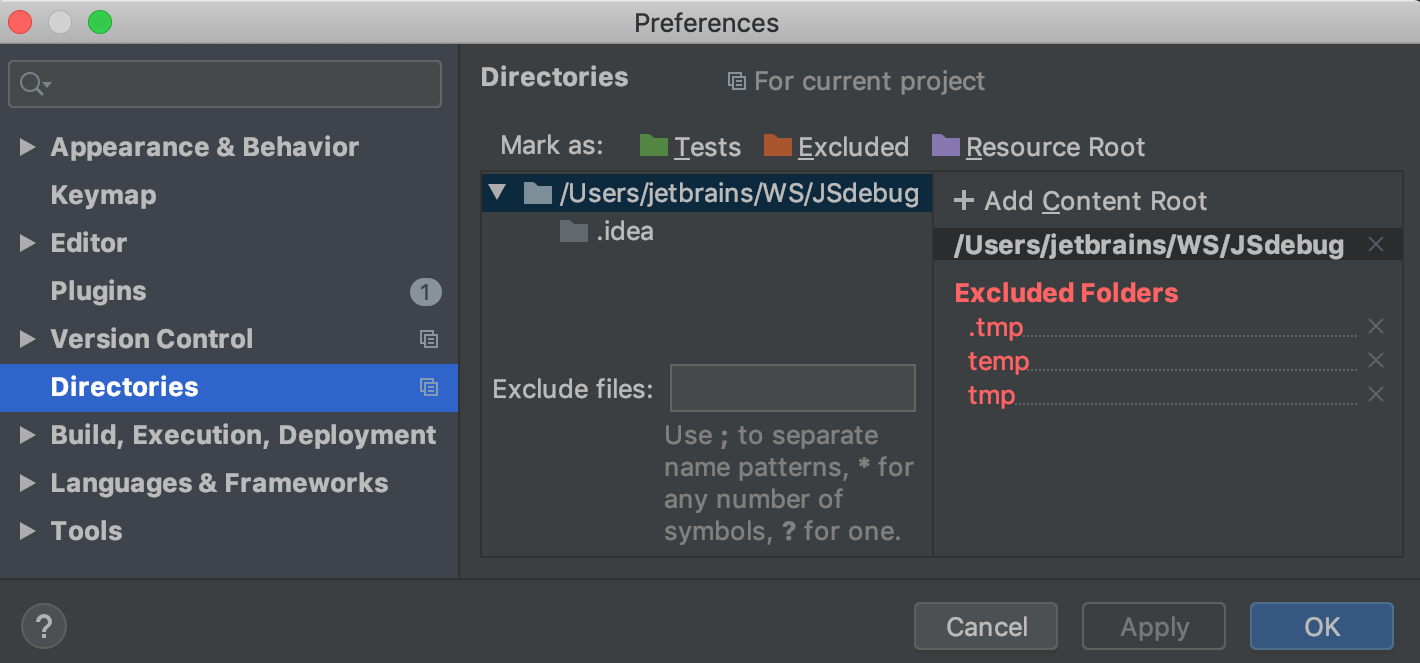Mark folder as Resource Root

pyautogui.click(x=1038, y=147)
